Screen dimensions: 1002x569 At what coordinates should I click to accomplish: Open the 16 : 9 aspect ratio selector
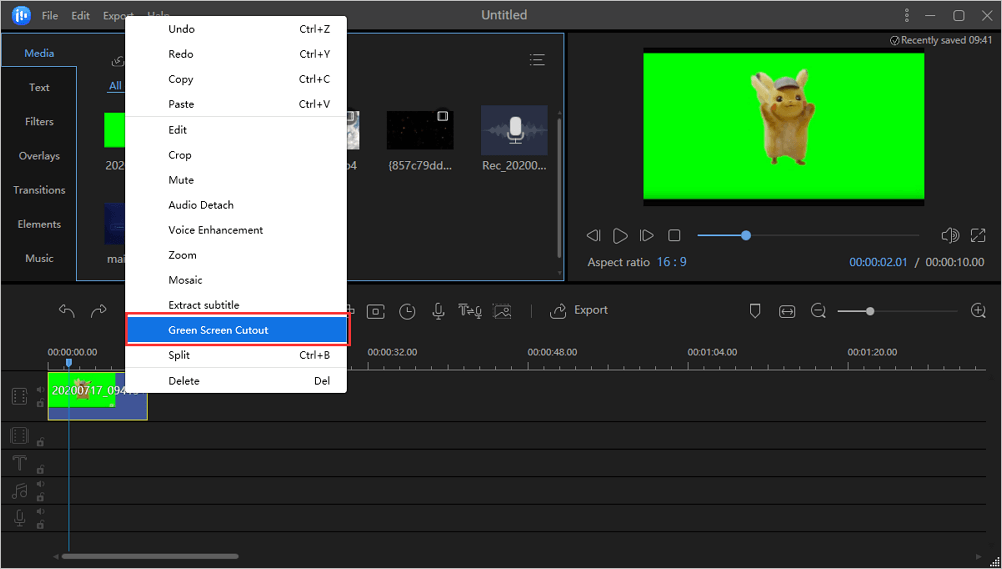tap(671, 262)
